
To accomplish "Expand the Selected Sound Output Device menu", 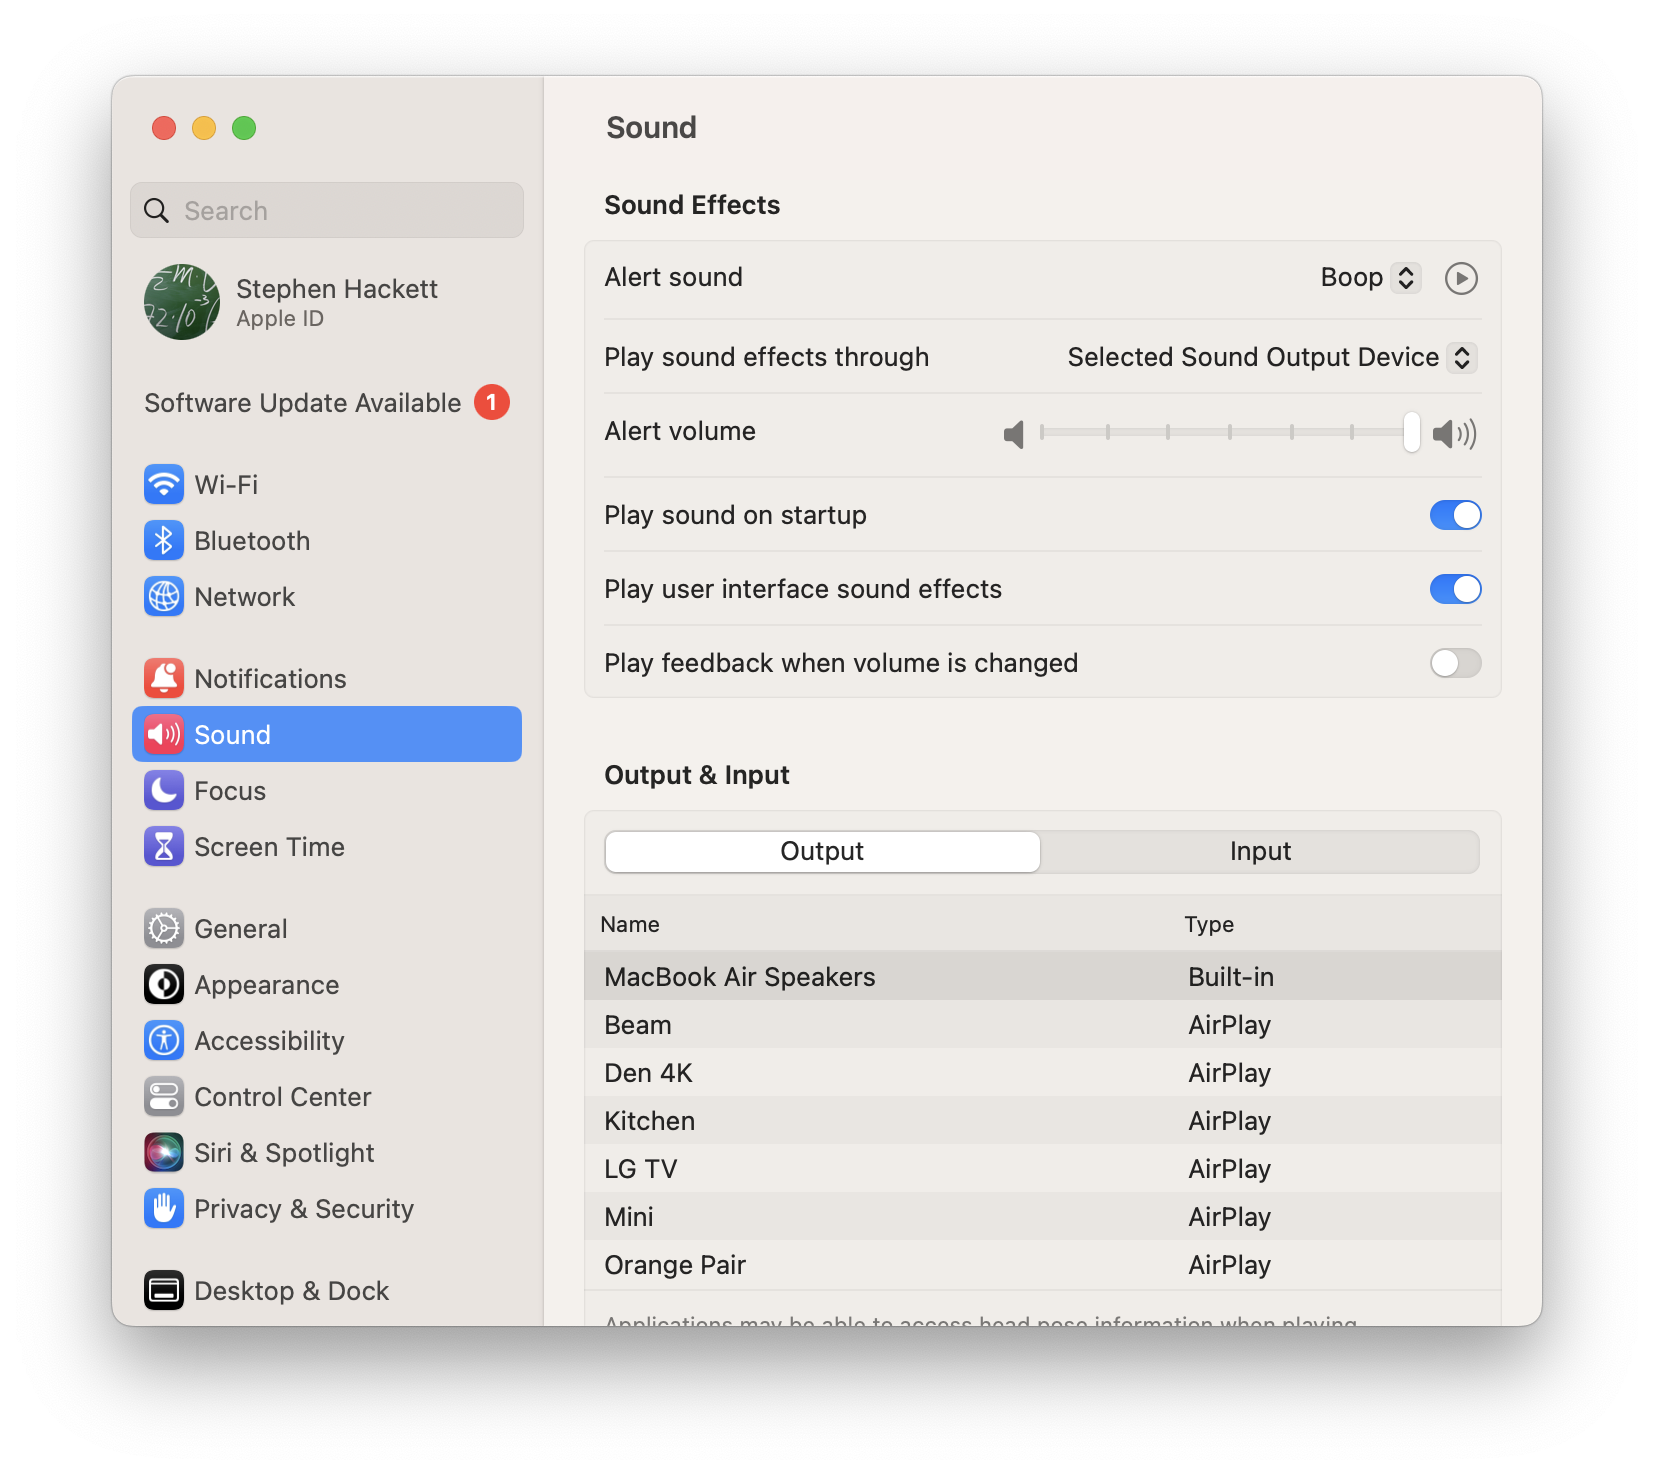I will pos(1271,358).
